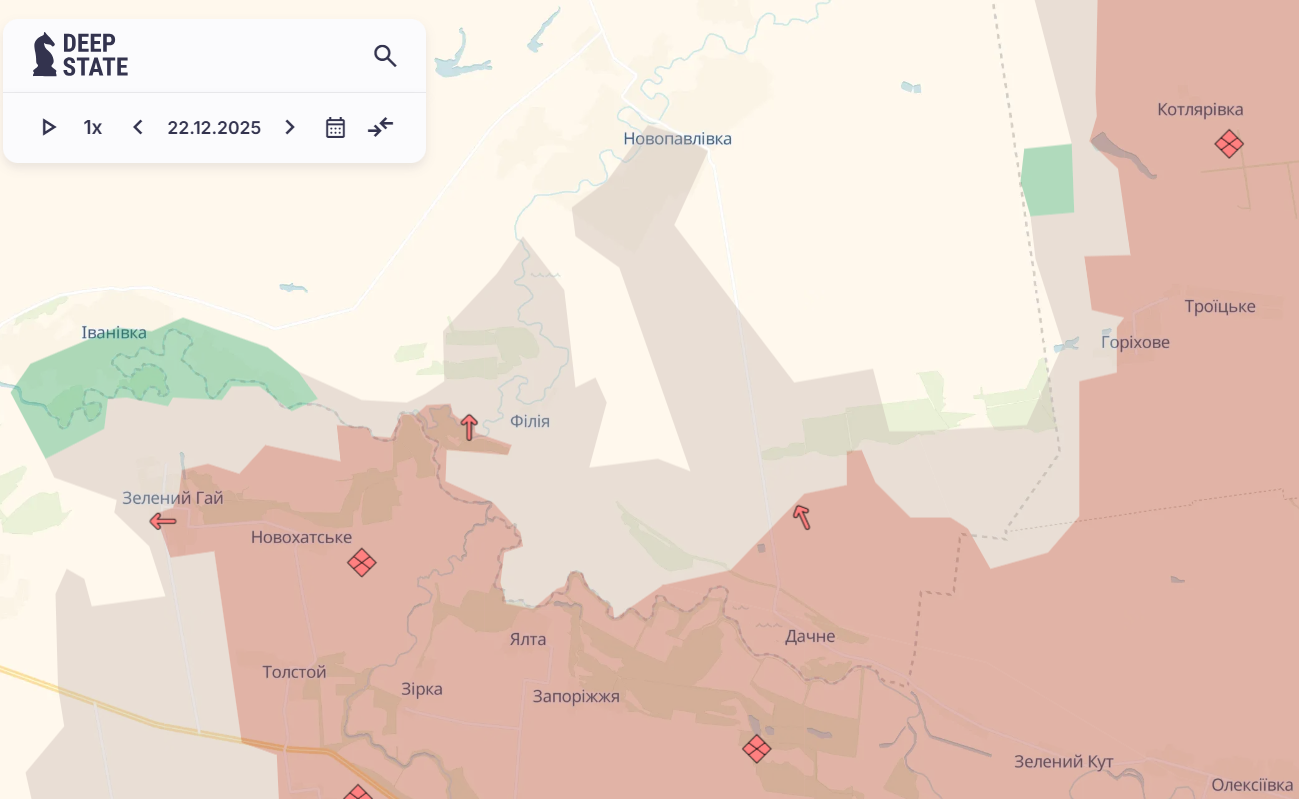Click the attack arrow northwest of Дачне
This screenshot has width=1299, height=799.
801,516
